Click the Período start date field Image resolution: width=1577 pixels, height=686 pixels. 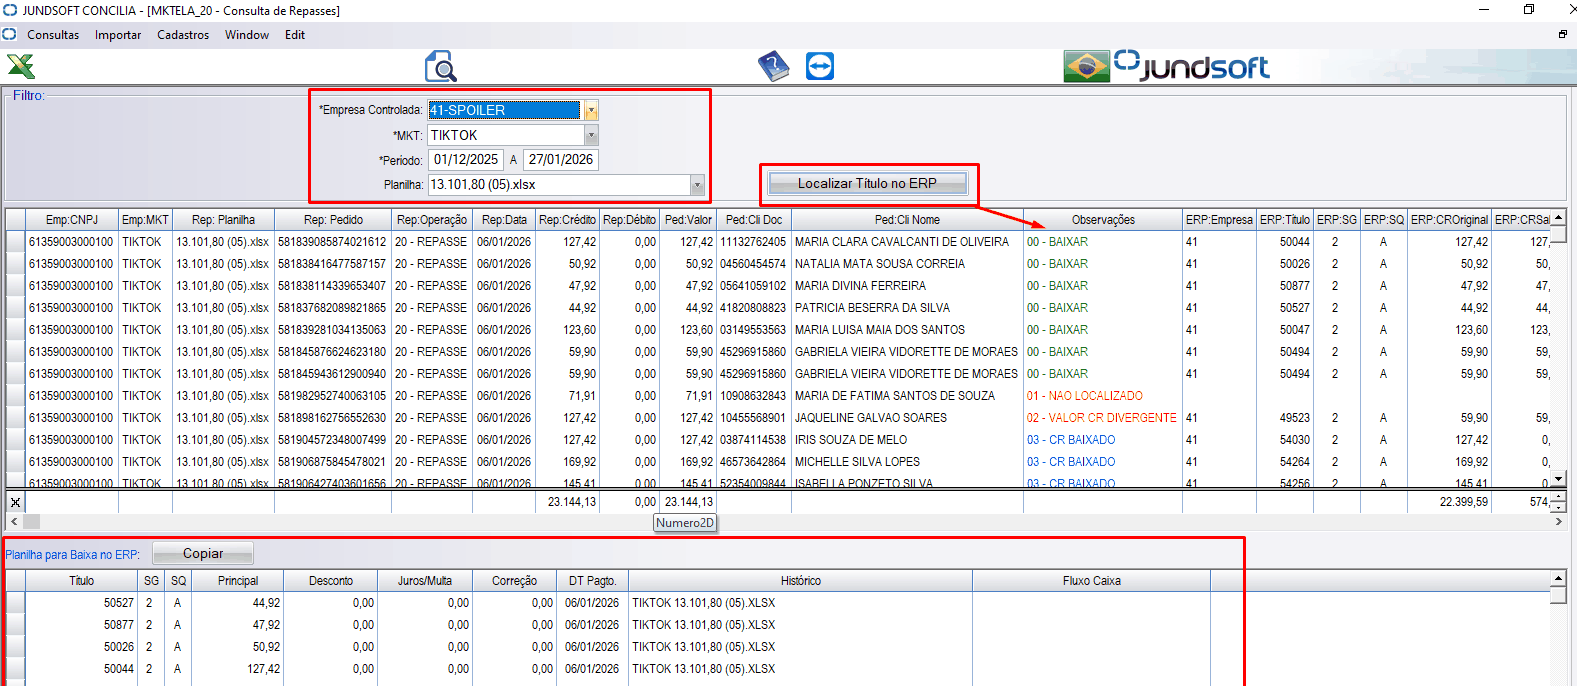465,160
